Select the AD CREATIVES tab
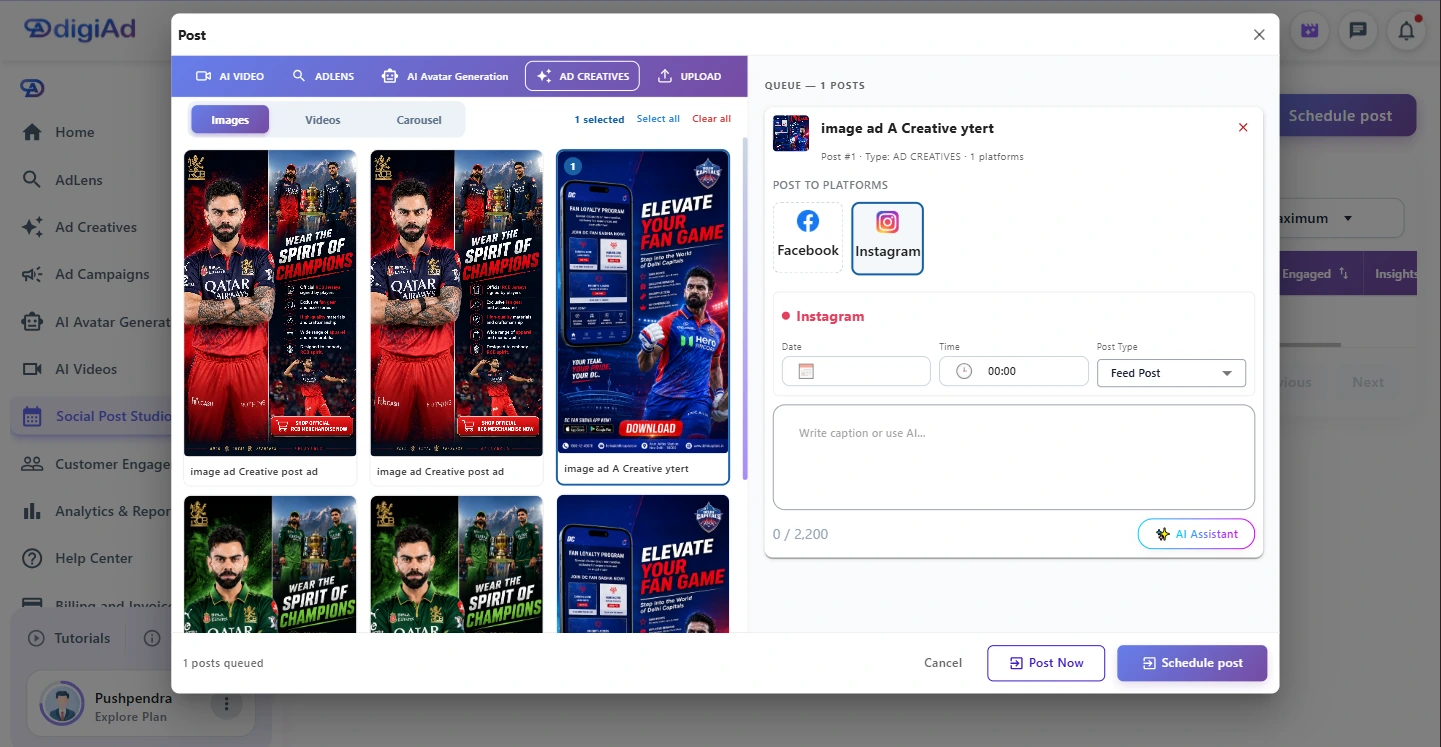 pyautogui.click(x=582, y=76)
